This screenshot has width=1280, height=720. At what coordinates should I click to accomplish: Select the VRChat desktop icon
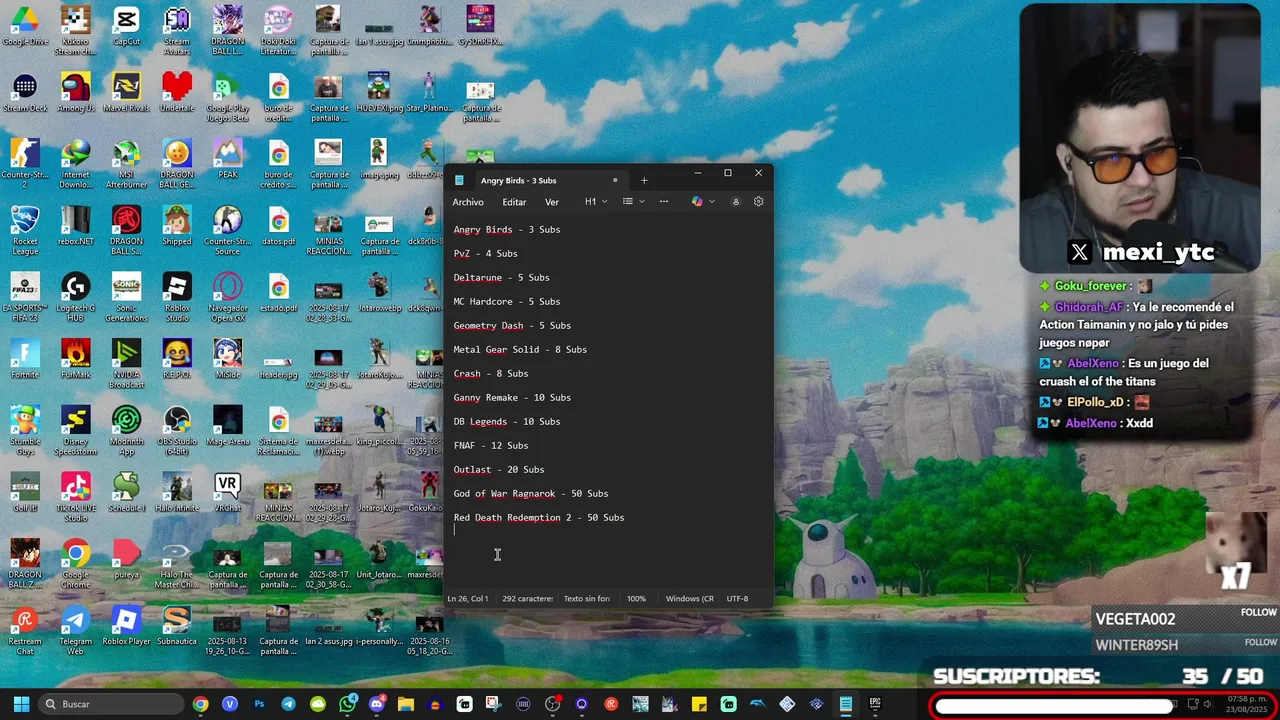pyautogui.click(x=228, y=493)
